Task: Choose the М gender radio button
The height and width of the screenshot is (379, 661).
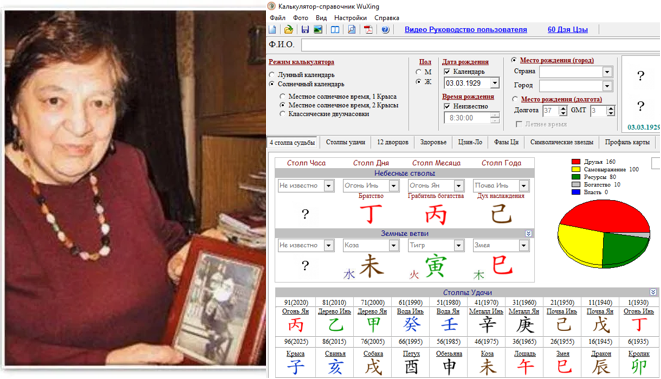Action: click(418, 72)
